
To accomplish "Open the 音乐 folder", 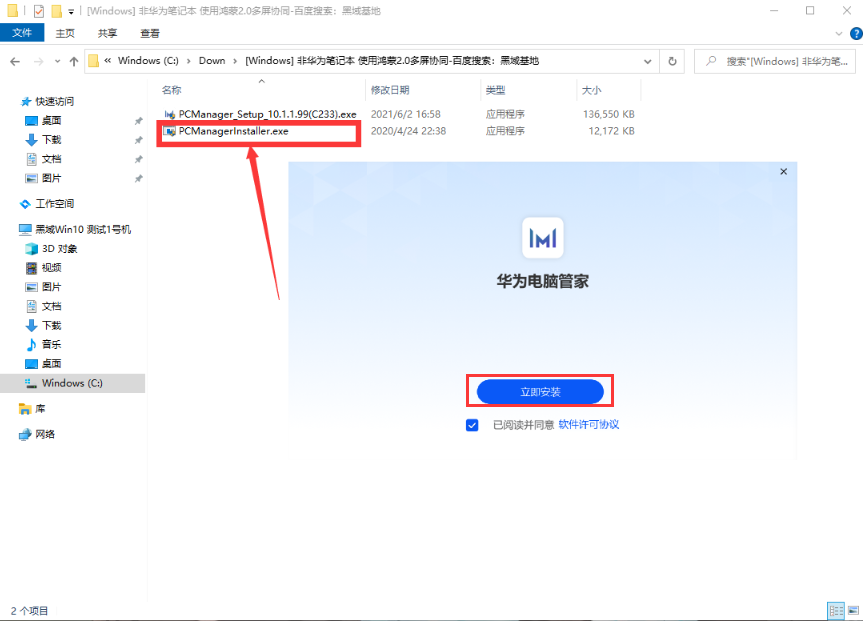I will (x=51, y=345).
